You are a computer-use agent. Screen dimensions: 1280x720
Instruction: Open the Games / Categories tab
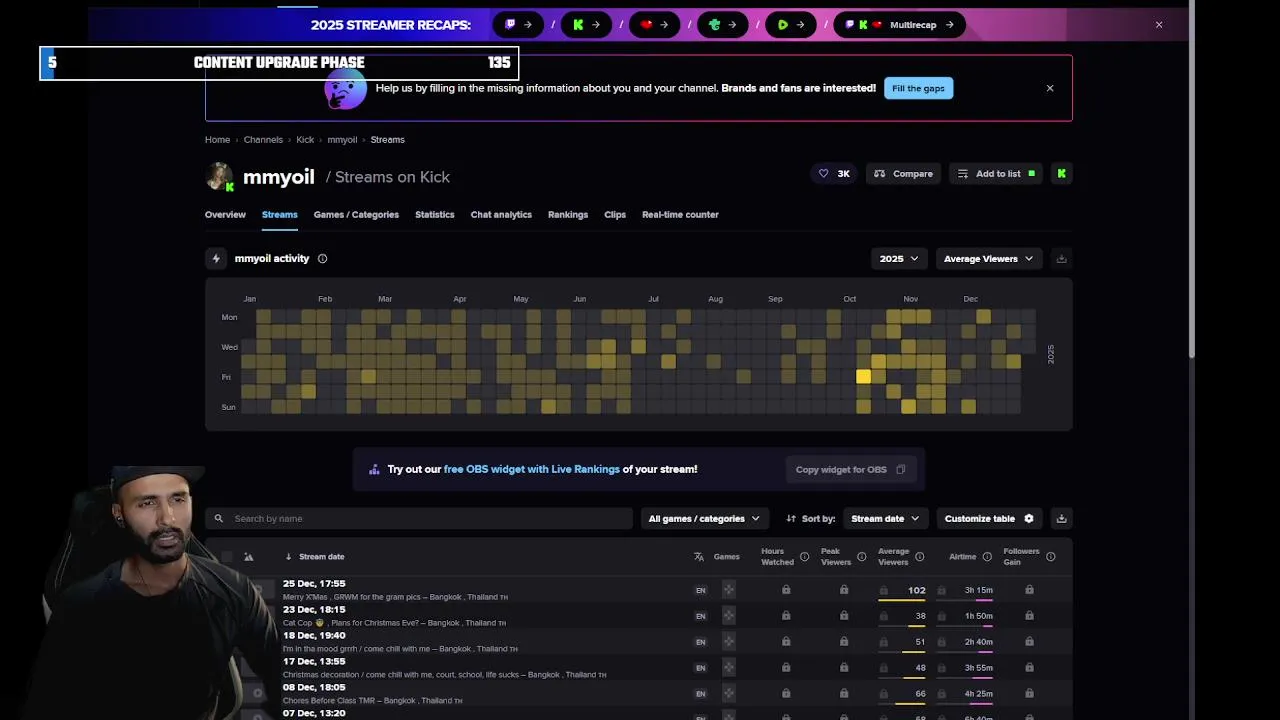(x=356, y=214)
